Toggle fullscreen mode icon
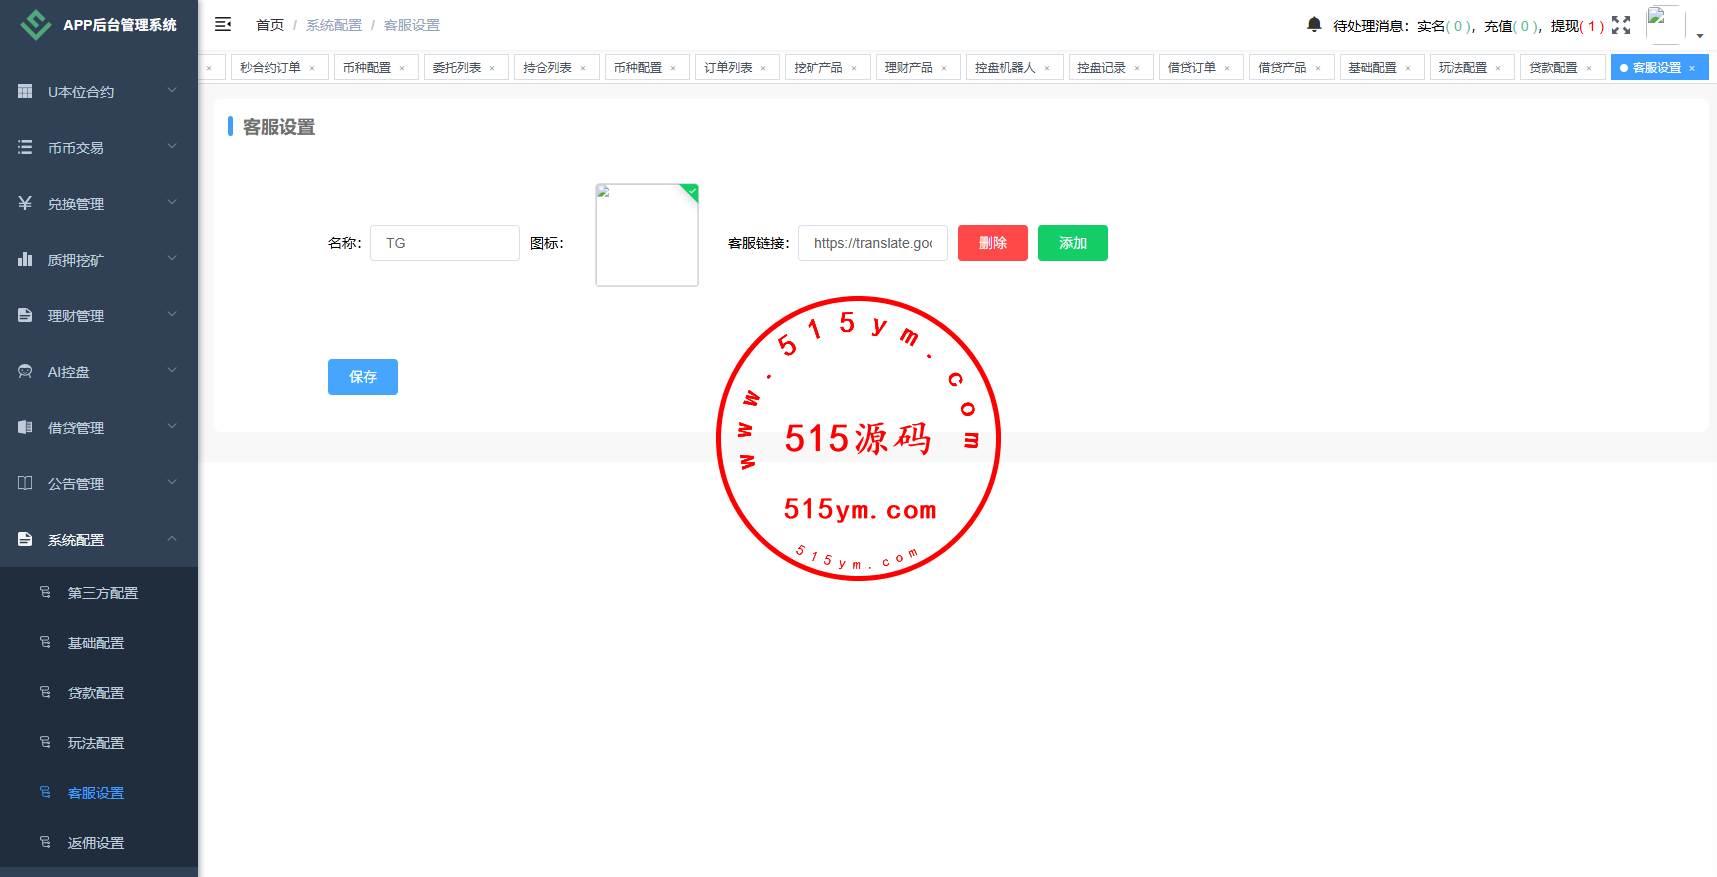1717x877 pixels. click(x=1621, y=25)
